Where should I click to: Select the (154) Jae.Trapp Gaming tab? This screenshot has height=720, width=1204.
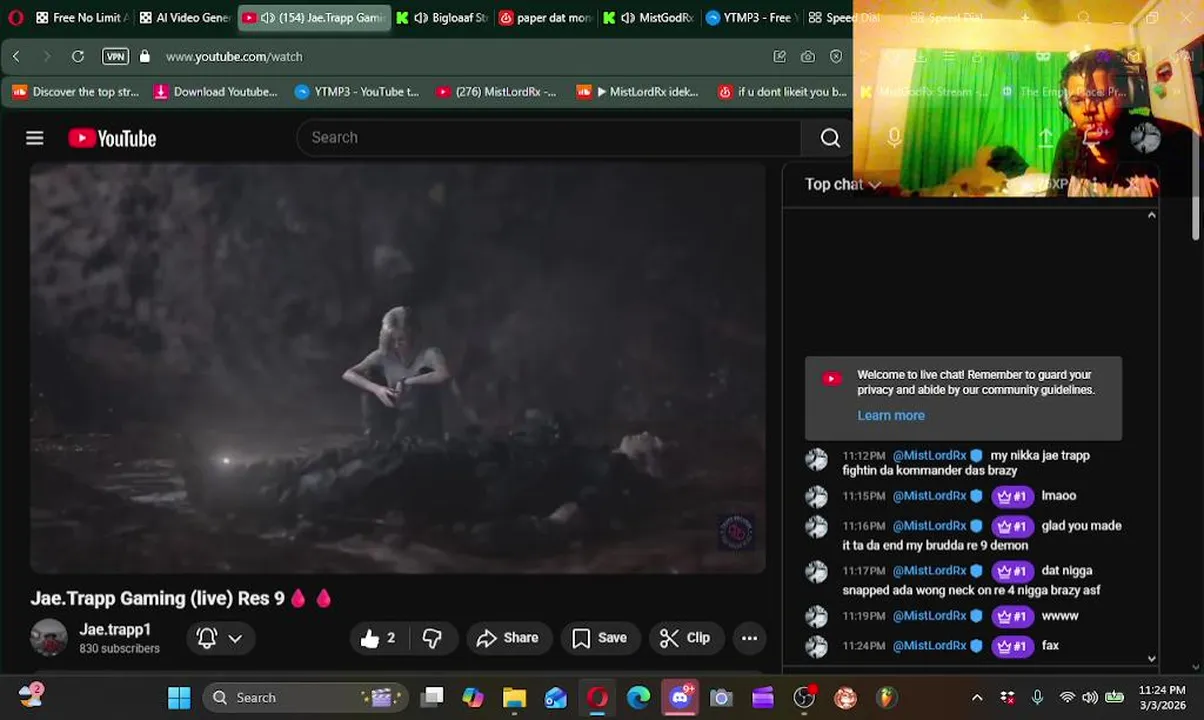coord(313,17)
